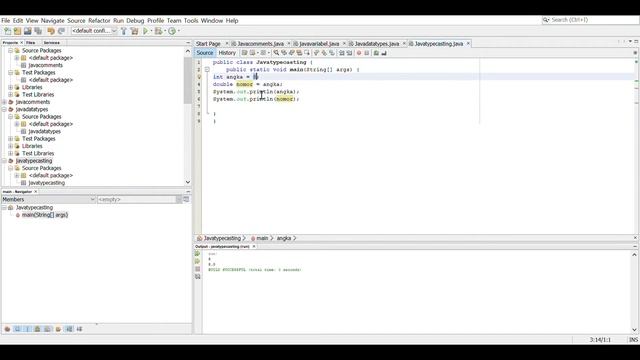Switch to the History view button
Image resolution: width=640 pixels, height=360 pixels.
[227, 53]
